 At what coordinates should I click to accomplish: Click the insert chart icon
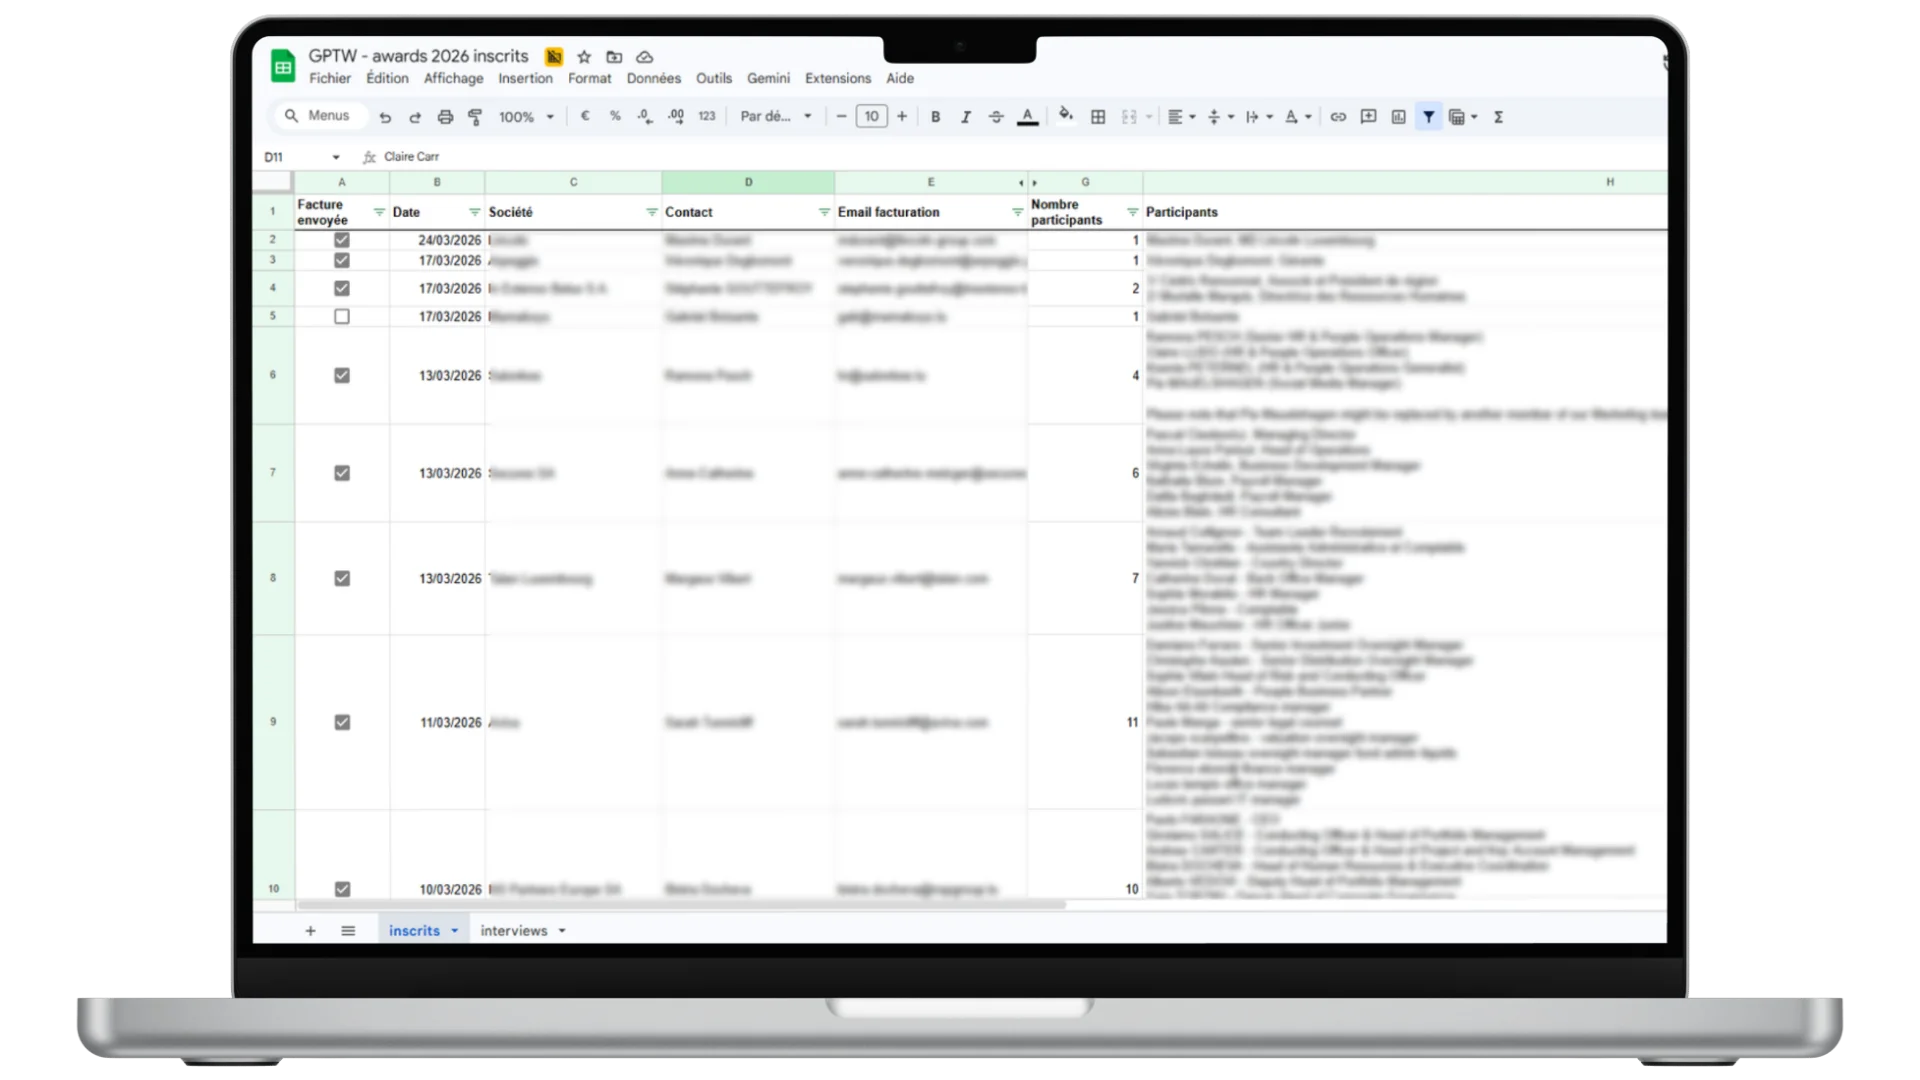(1398, 117)
